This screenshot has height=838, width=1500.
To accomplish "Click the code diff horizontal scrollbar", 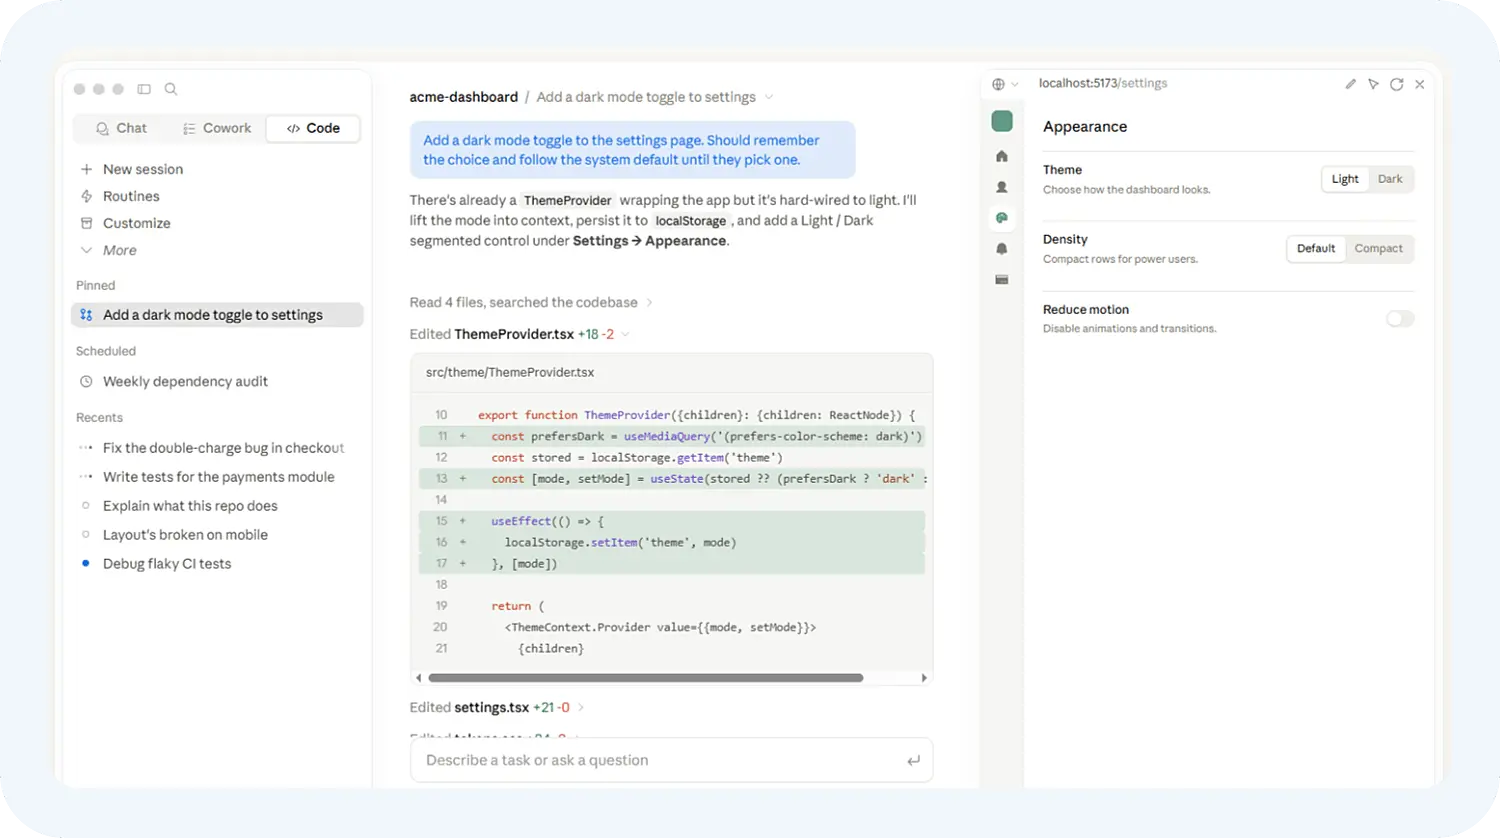I will (x=645, y=678).
